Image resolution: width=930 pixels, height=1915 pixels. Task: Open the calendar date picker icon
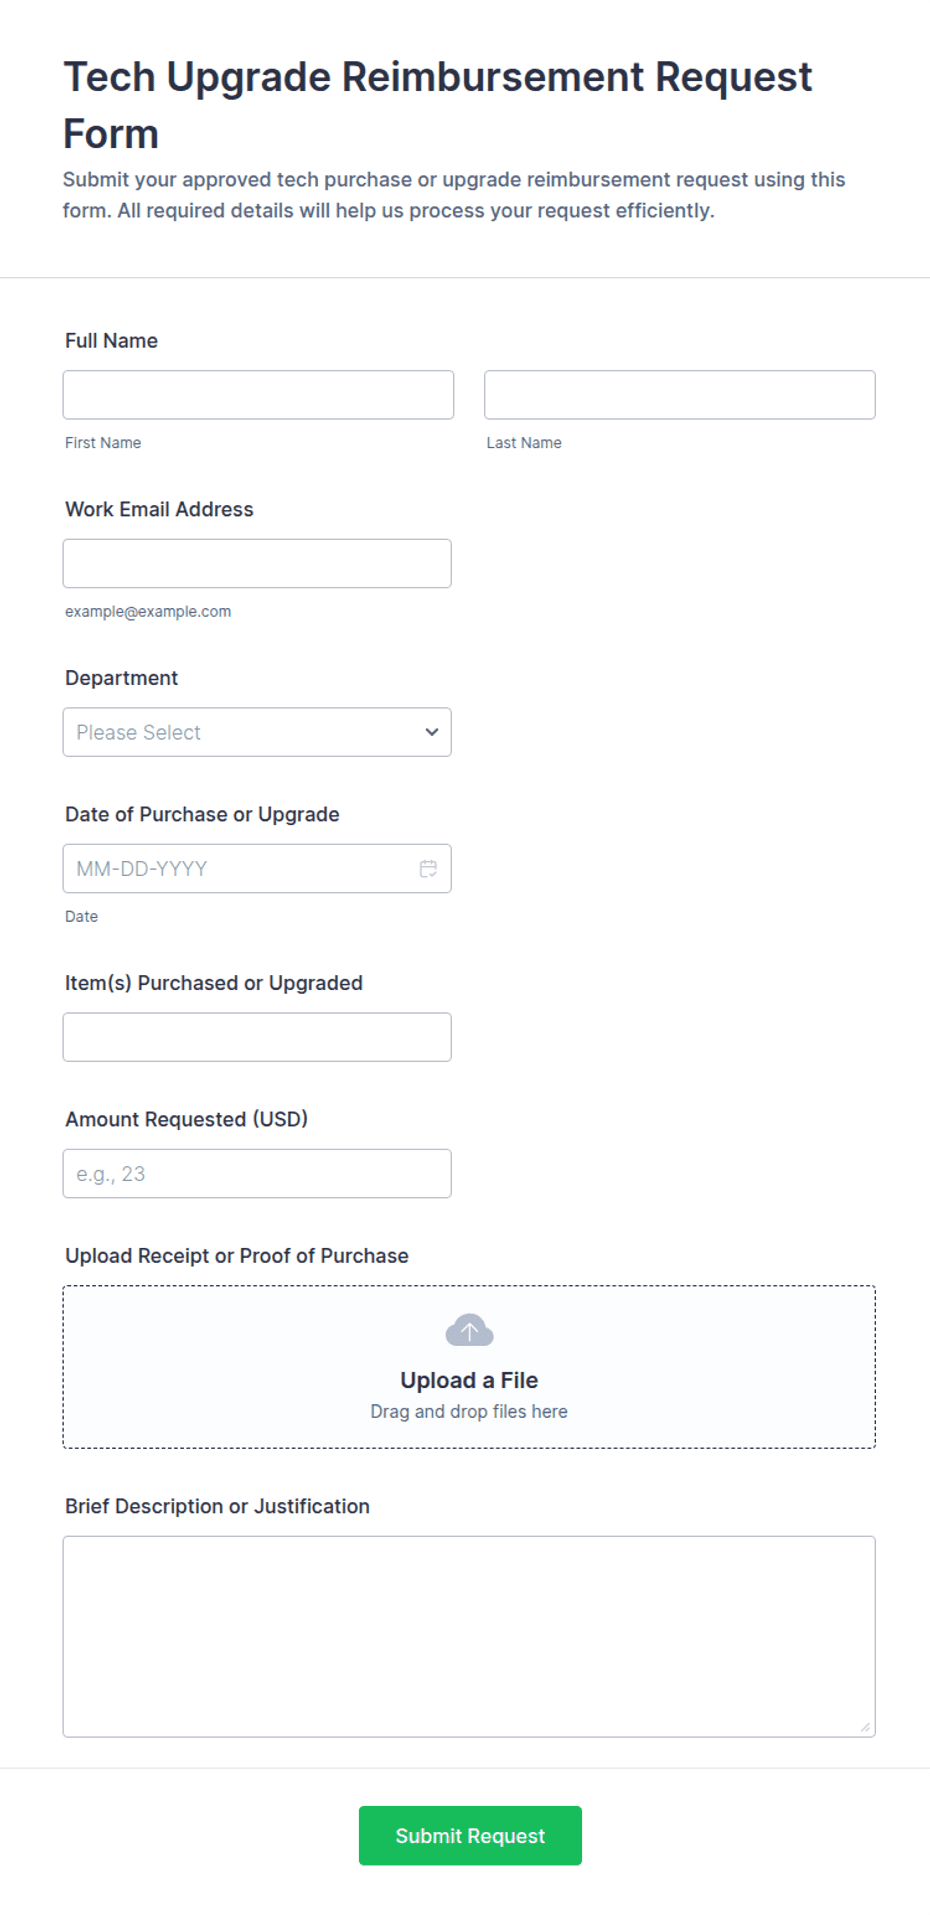[428, 868]
